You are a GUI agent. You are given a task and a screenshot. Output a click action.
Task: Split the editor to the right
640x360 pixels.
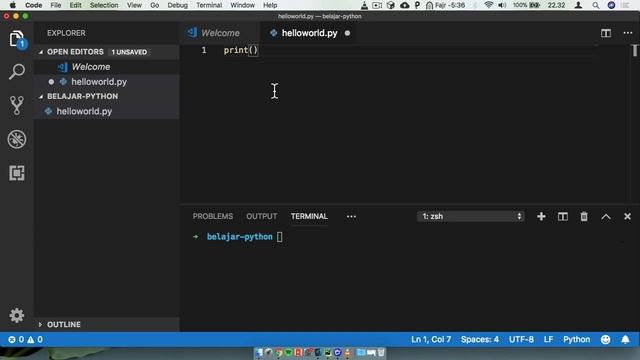coord(606,33)
